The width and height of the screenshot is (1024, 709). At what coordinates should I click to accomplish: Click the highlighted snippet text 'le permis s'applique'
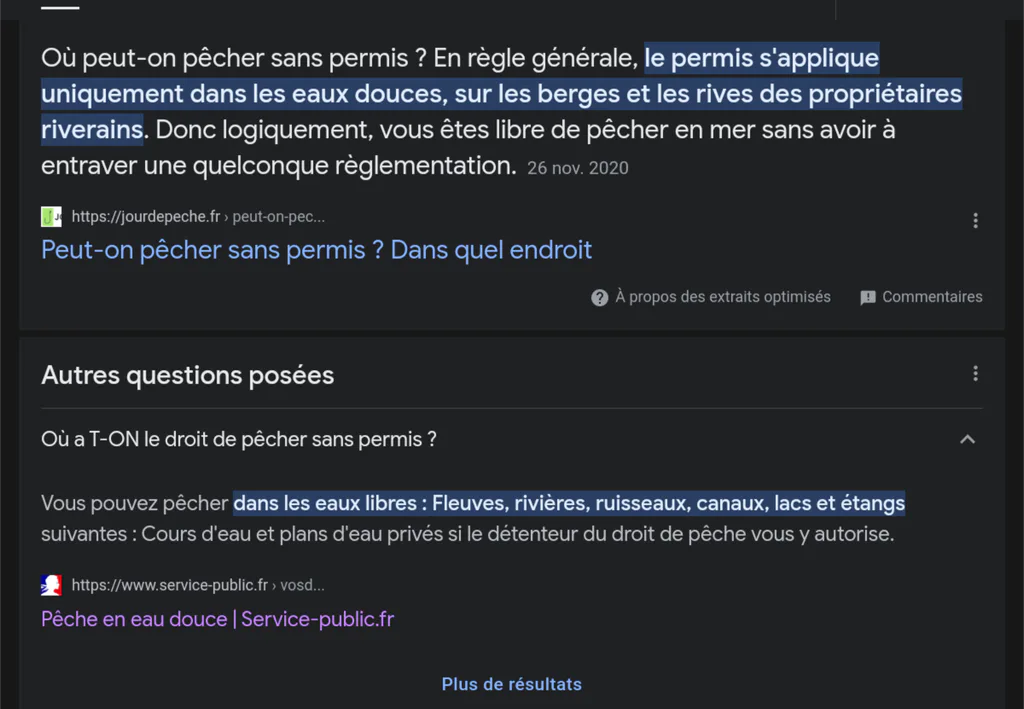(x=761, y=58)
